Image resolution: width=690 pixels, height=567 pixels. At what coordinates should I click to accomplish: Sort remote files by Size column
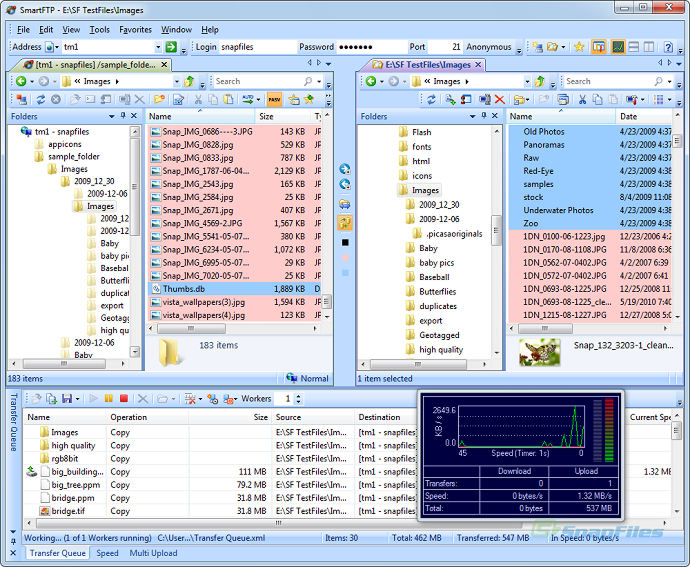click(x=283, y=117)
